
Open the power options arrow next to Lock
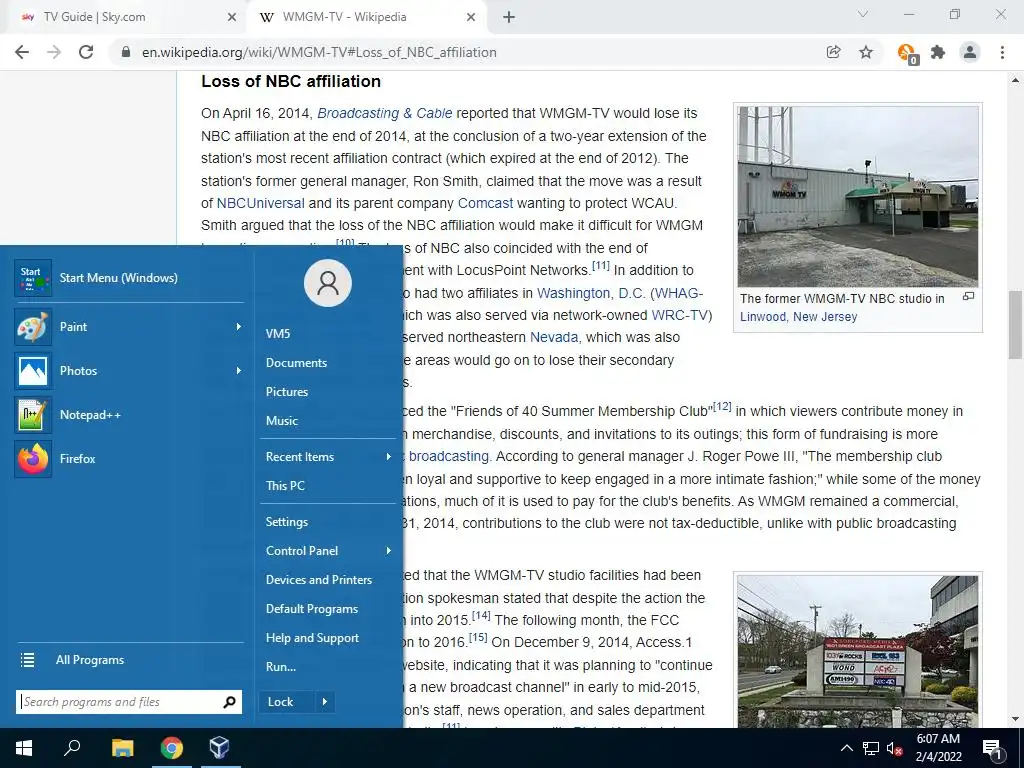(x=325, y=702)
